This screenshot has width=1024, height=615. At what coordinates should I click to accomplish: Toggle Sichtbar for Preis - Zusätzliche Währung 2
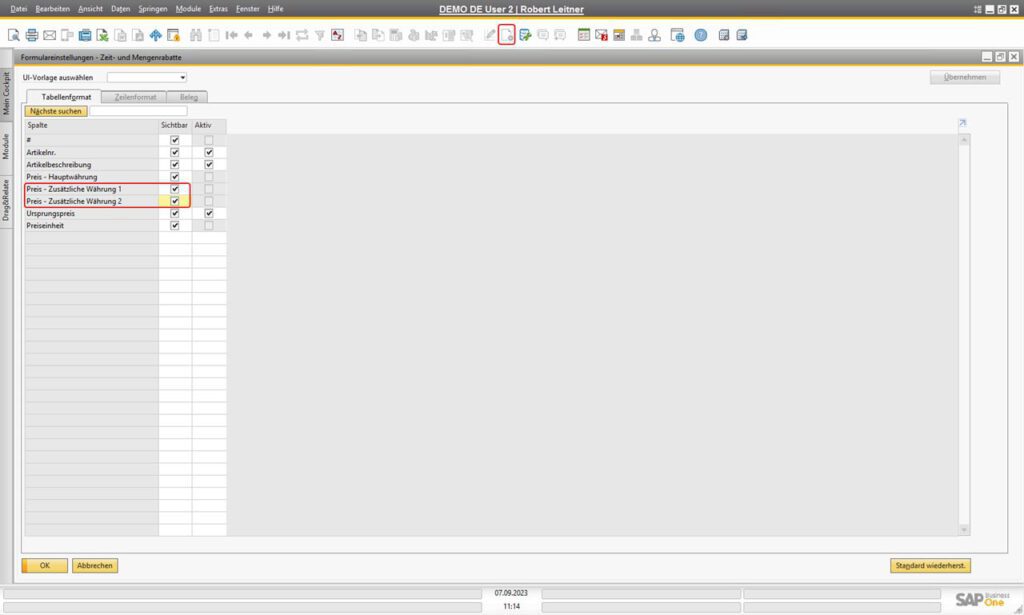174,201
